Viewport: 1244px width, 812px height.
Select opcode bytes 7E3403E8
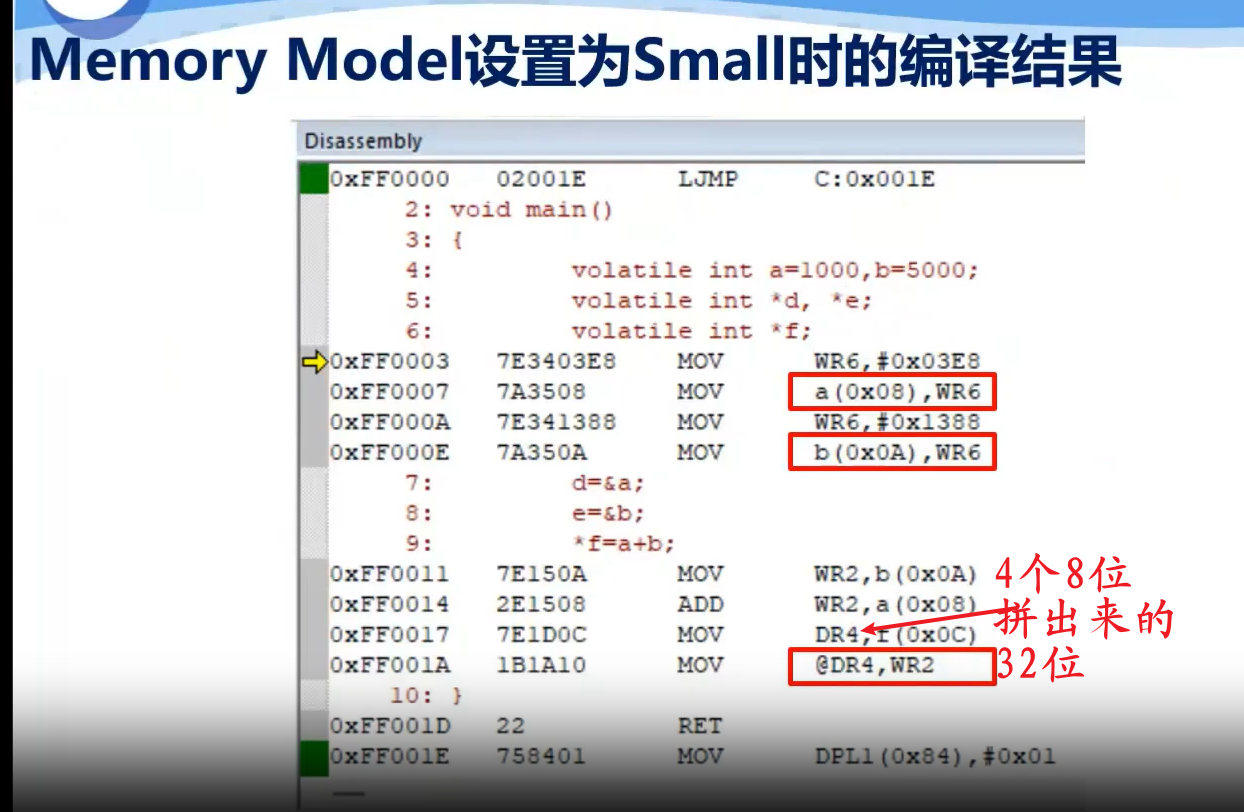(x=556, y=362)
